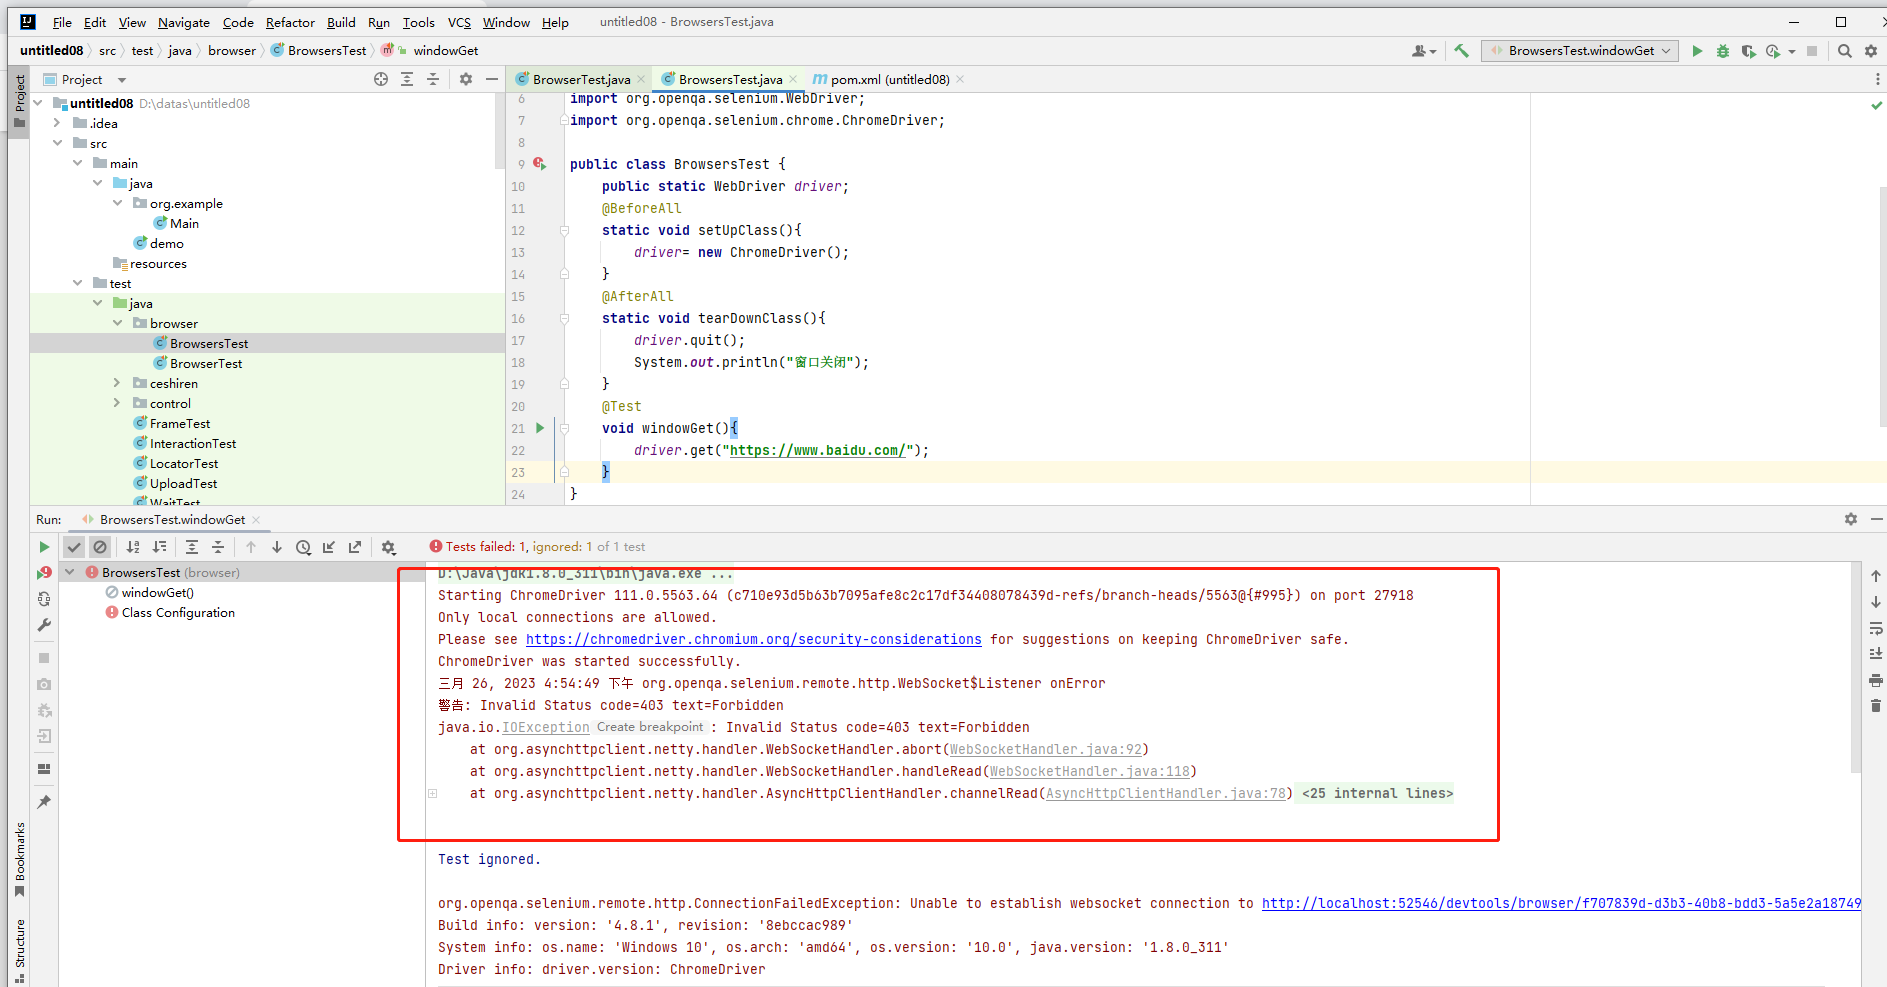Build the project with the hammer icon
Screen dimensions: 1887x987
pos(1462,51)
